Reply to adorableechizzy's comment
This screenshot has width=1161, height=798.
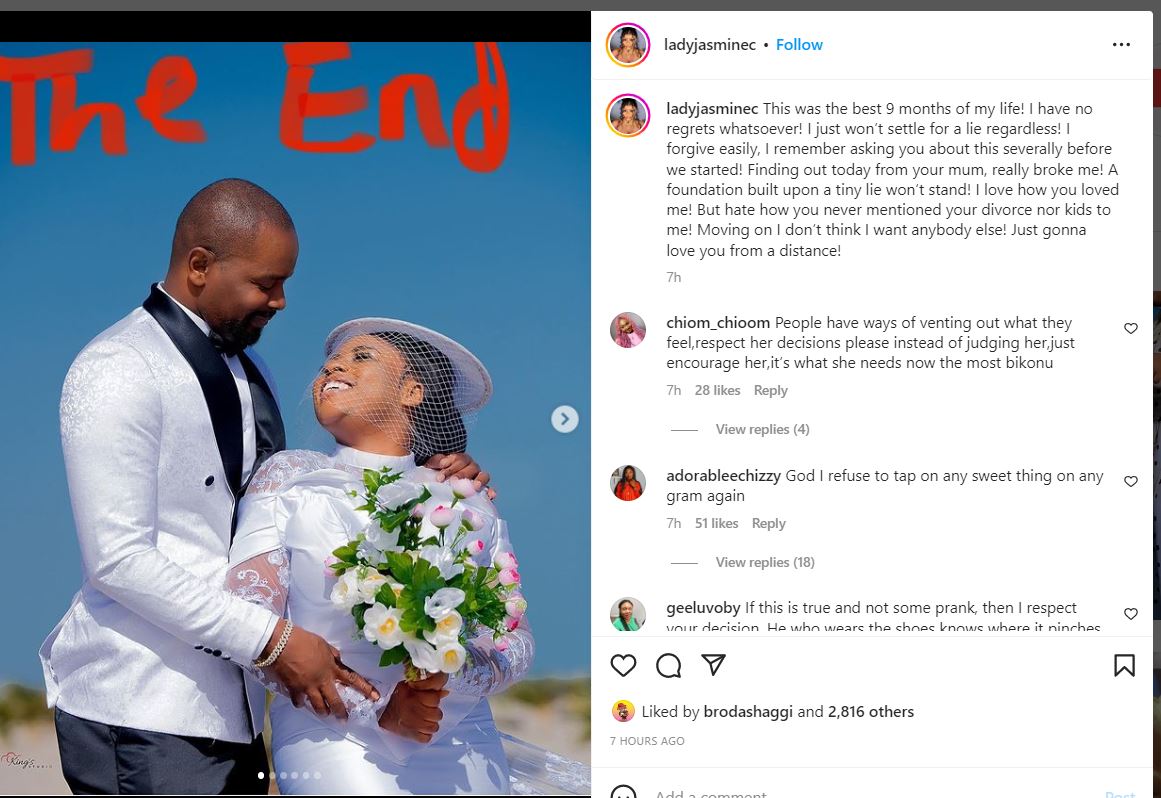(x=769, y=523)
